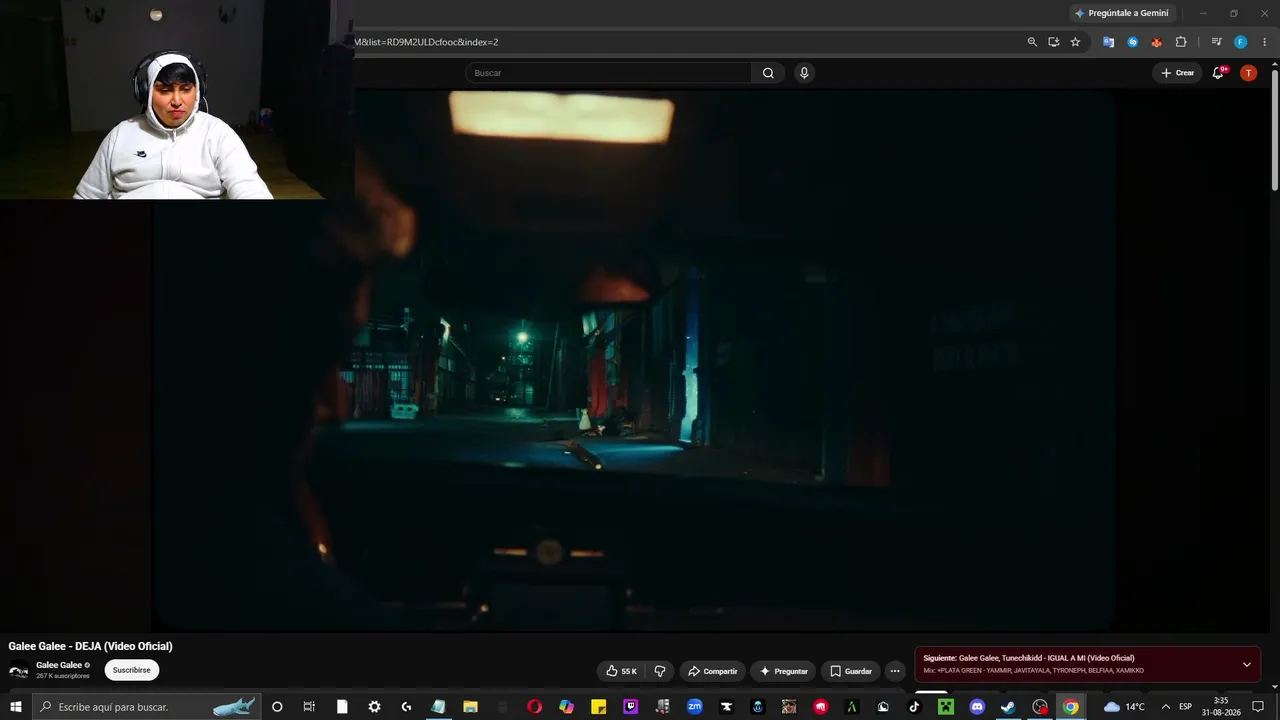Open the Galee Galee channel name link
The image size is (1280, 720).
pyautogui.click(x=59, y=665)
